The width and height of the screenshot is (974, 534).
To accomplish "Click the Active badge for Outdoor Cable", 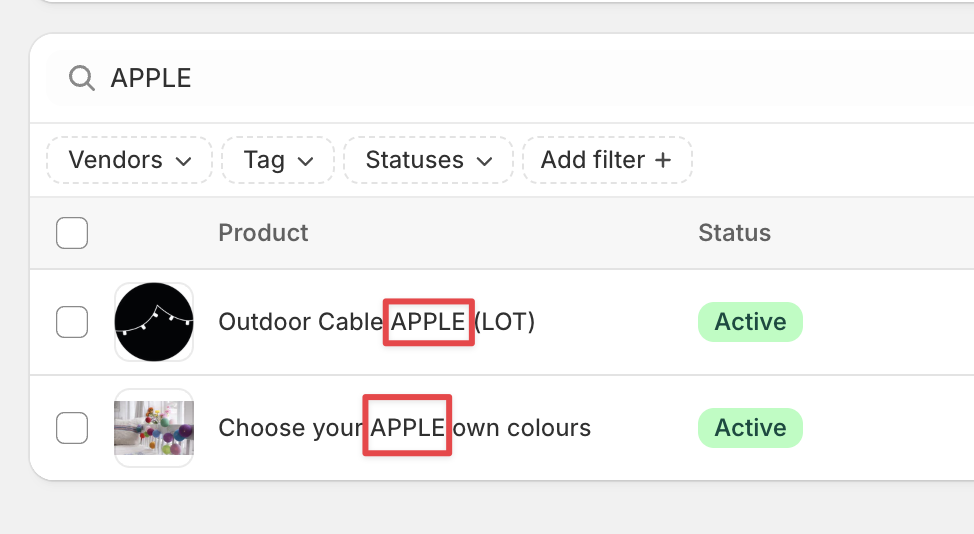I will pos(750,322).
